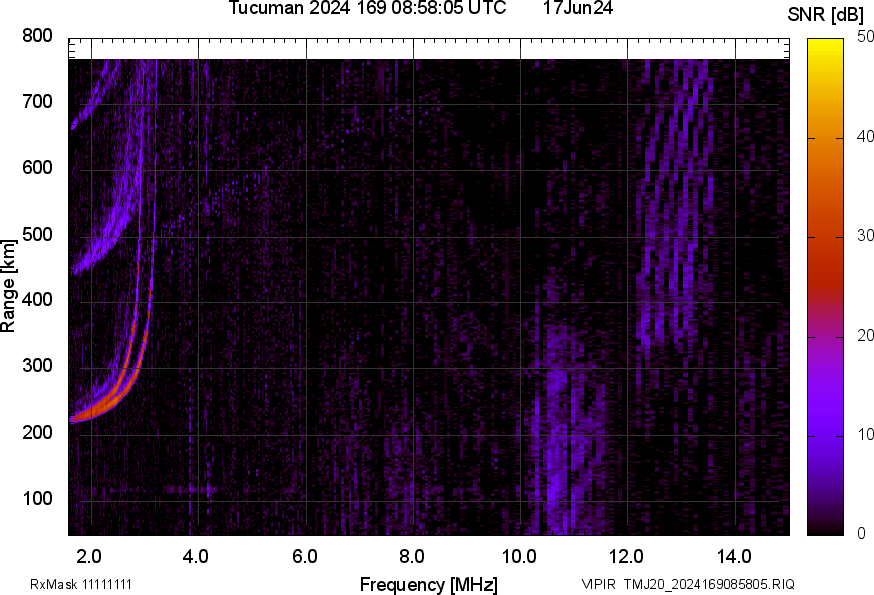874x595 pixels.
Task: Click the 'VIPIR' label
Action: (x=598, y=584)
